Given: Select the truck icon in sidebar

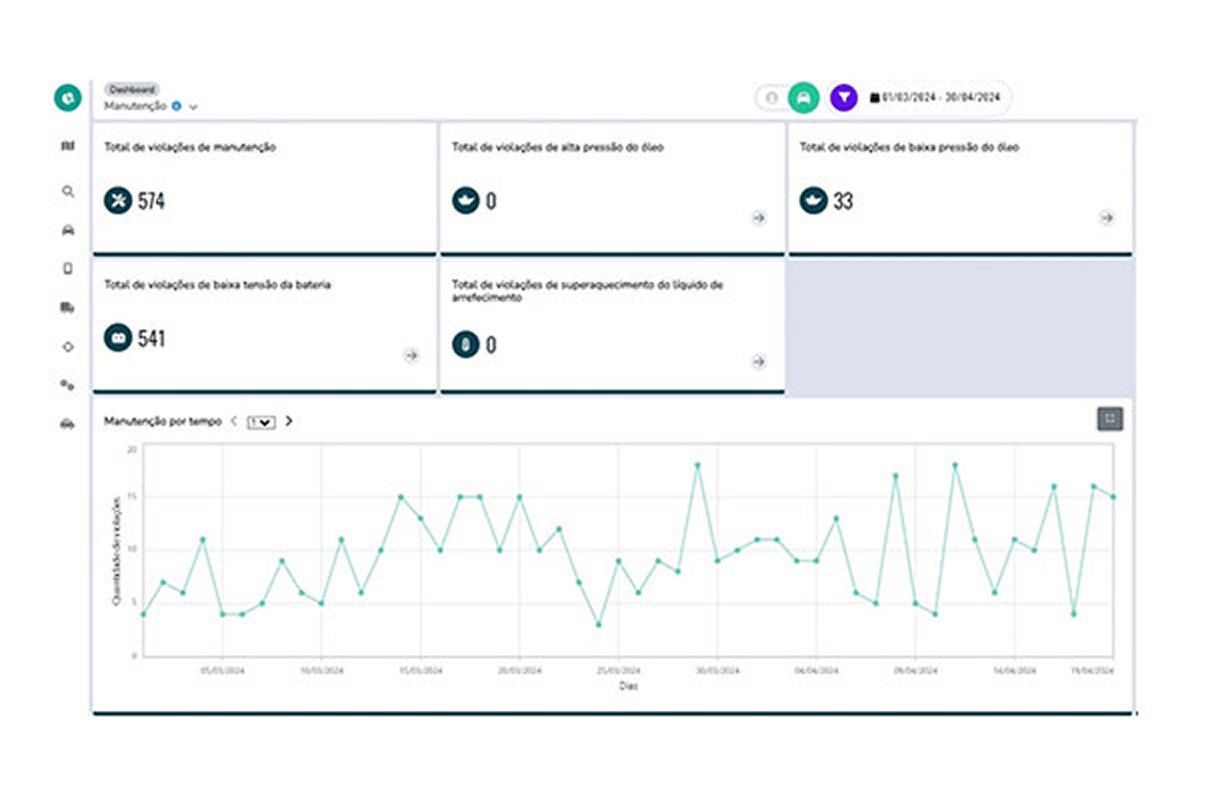Looking at the screenshot, I should 67,308.
